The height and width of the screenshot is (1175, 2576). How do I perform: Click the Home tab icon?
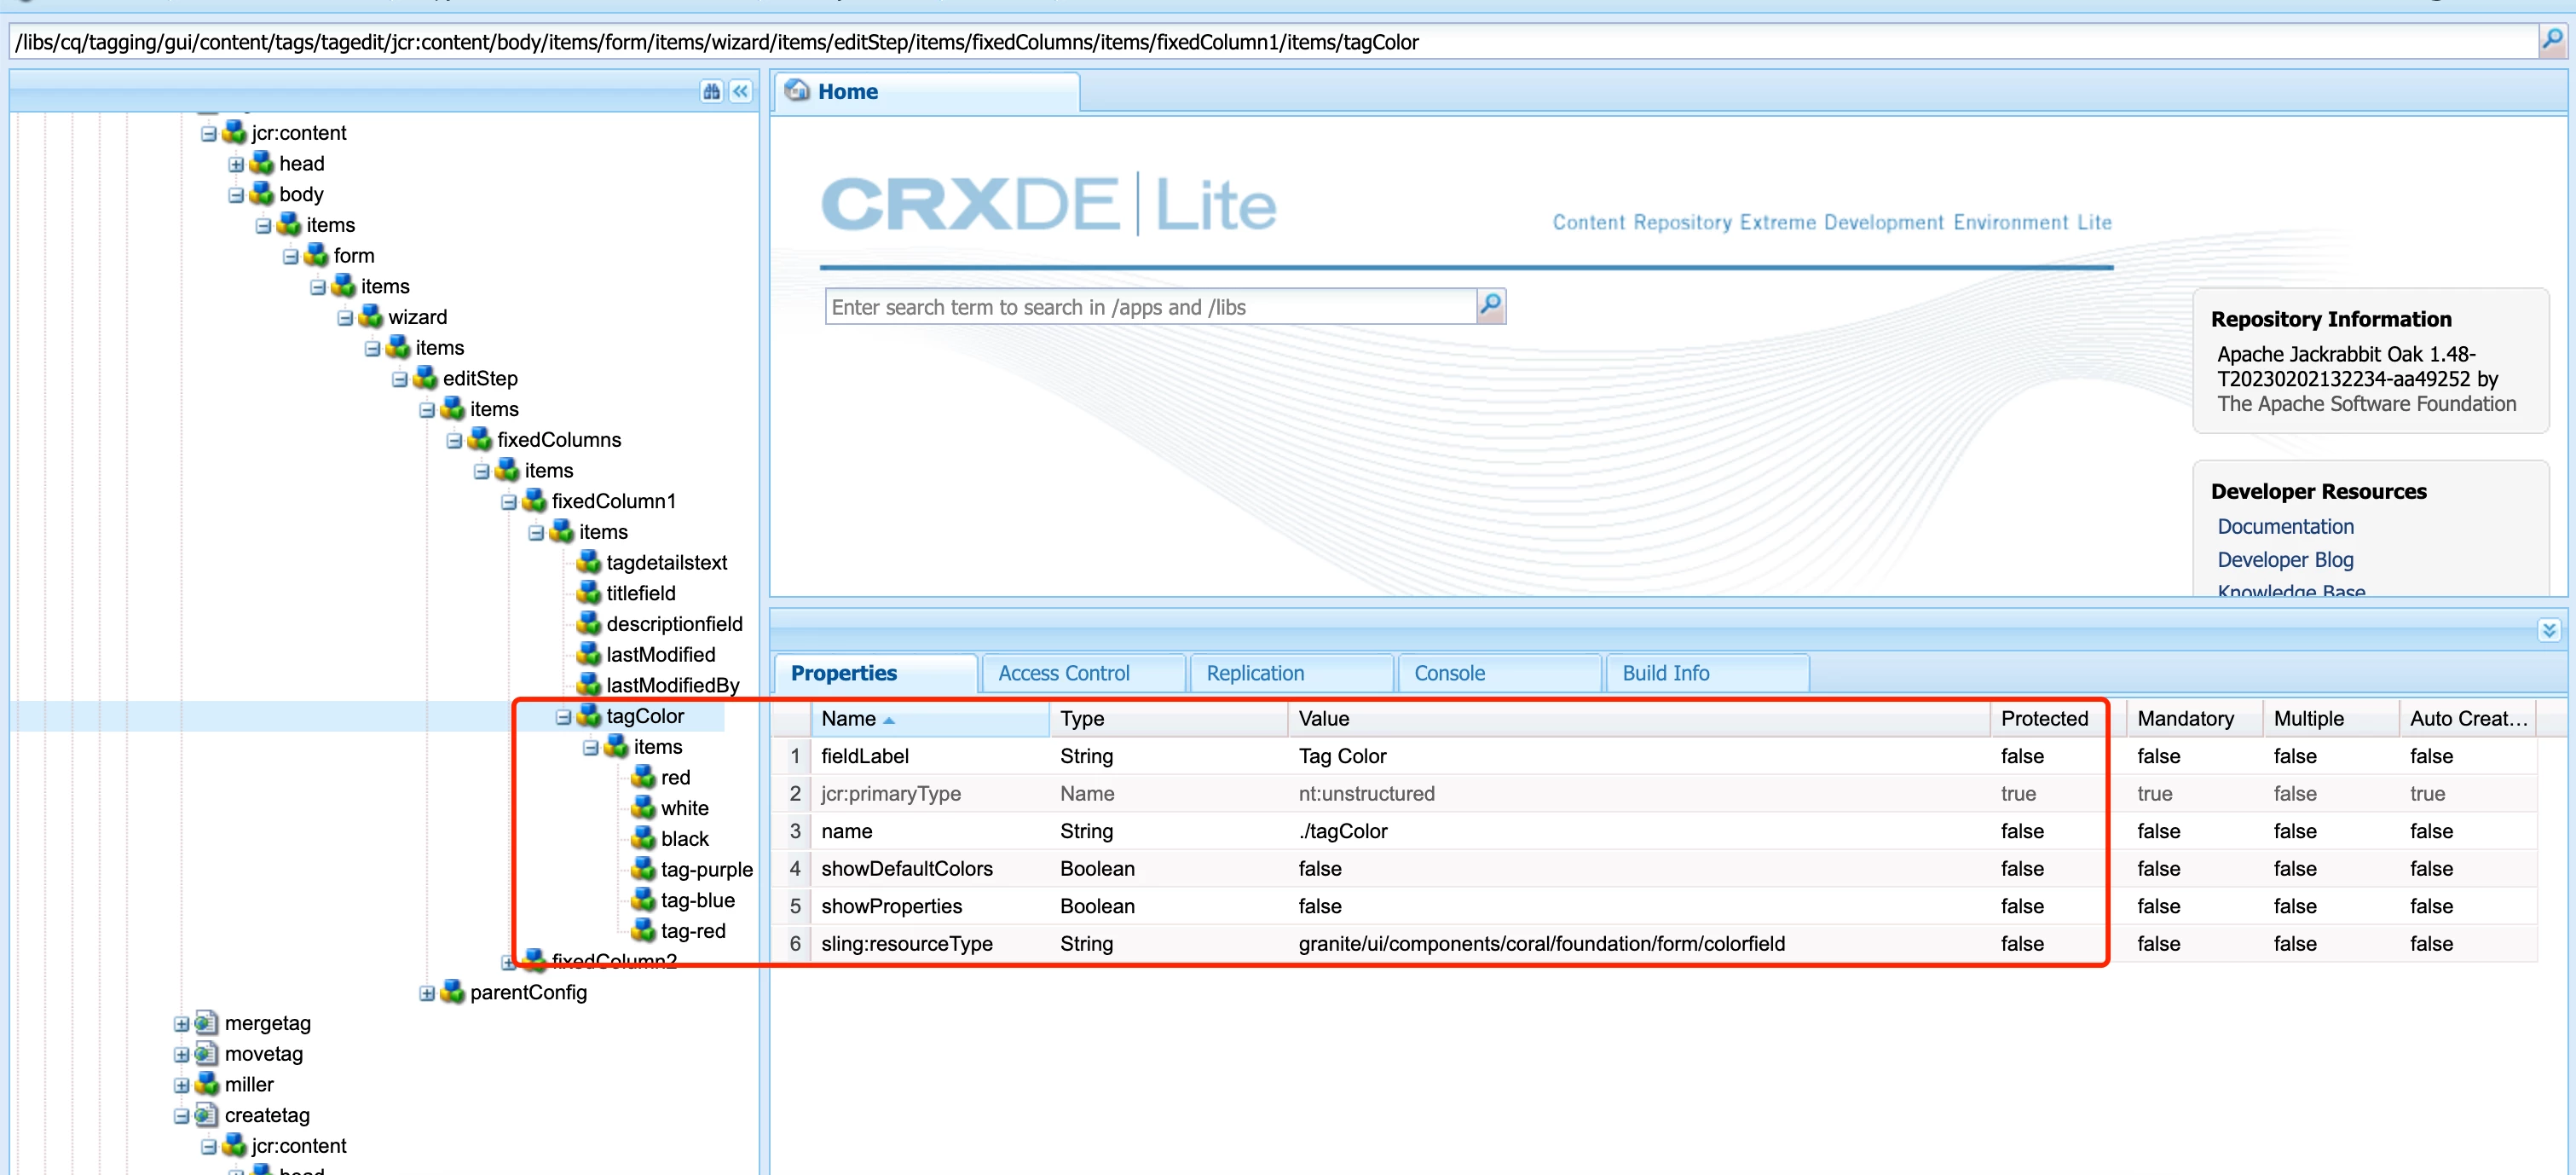[797, 91]
